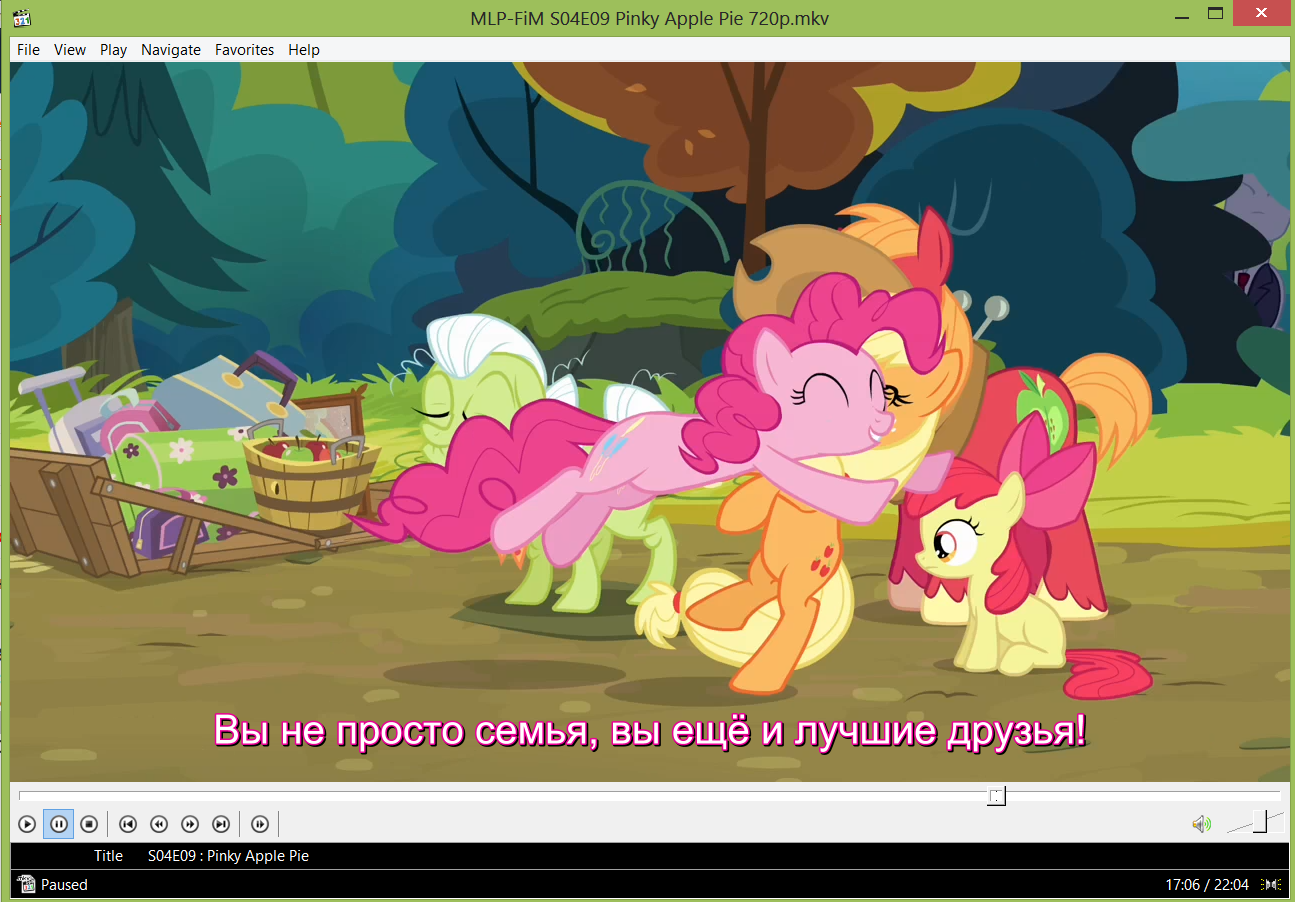Open the View menu

70,50
